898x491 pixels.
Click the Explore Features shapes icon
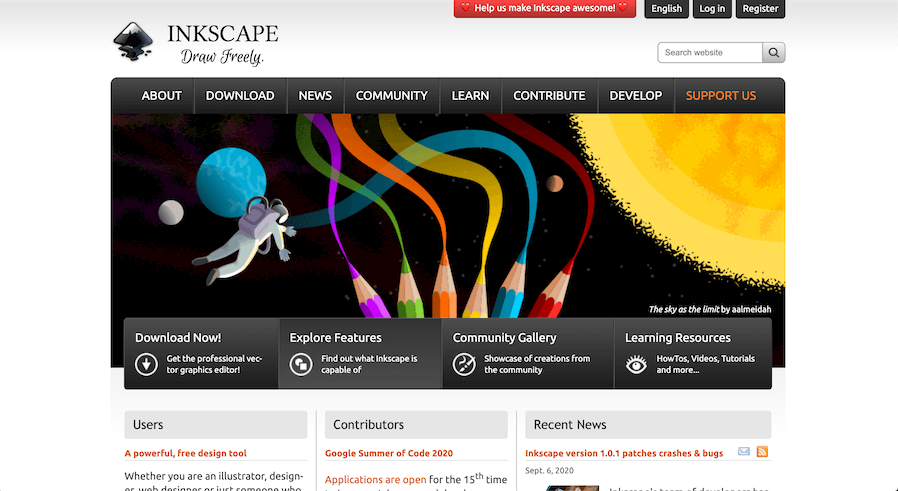point(301,364)
